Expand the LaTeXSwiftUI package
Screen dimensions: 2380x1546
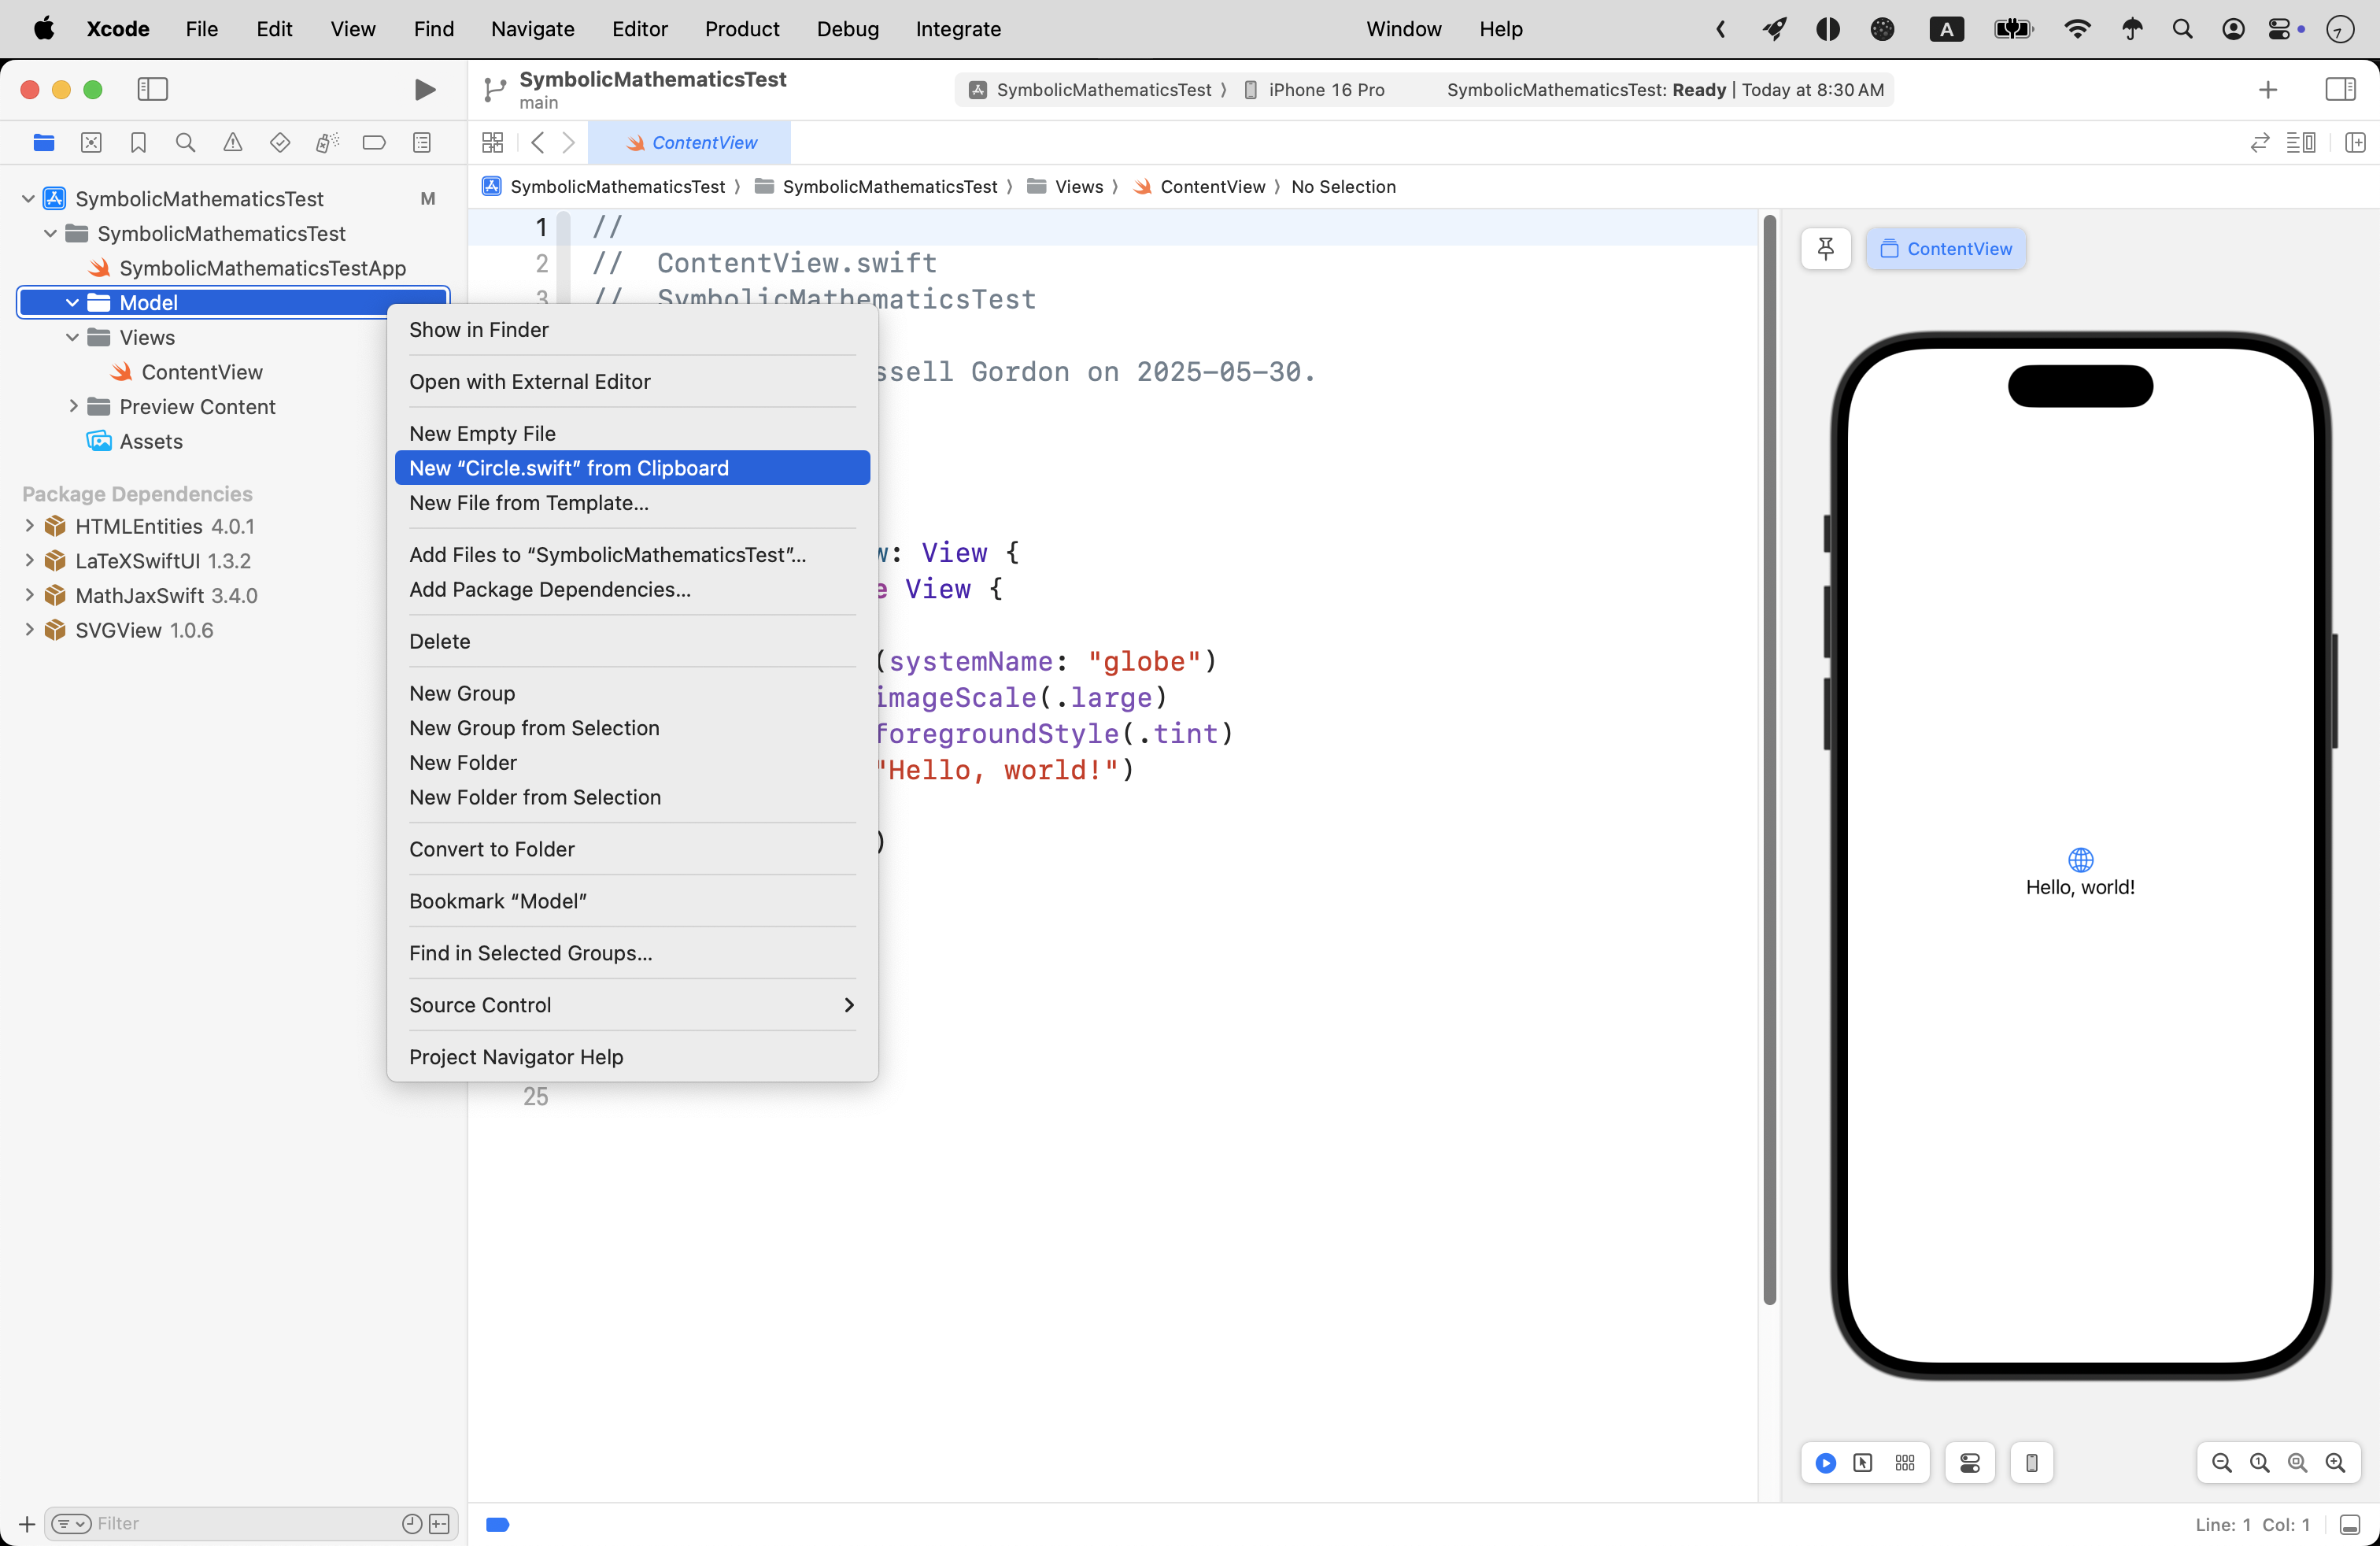click(29, 560)
